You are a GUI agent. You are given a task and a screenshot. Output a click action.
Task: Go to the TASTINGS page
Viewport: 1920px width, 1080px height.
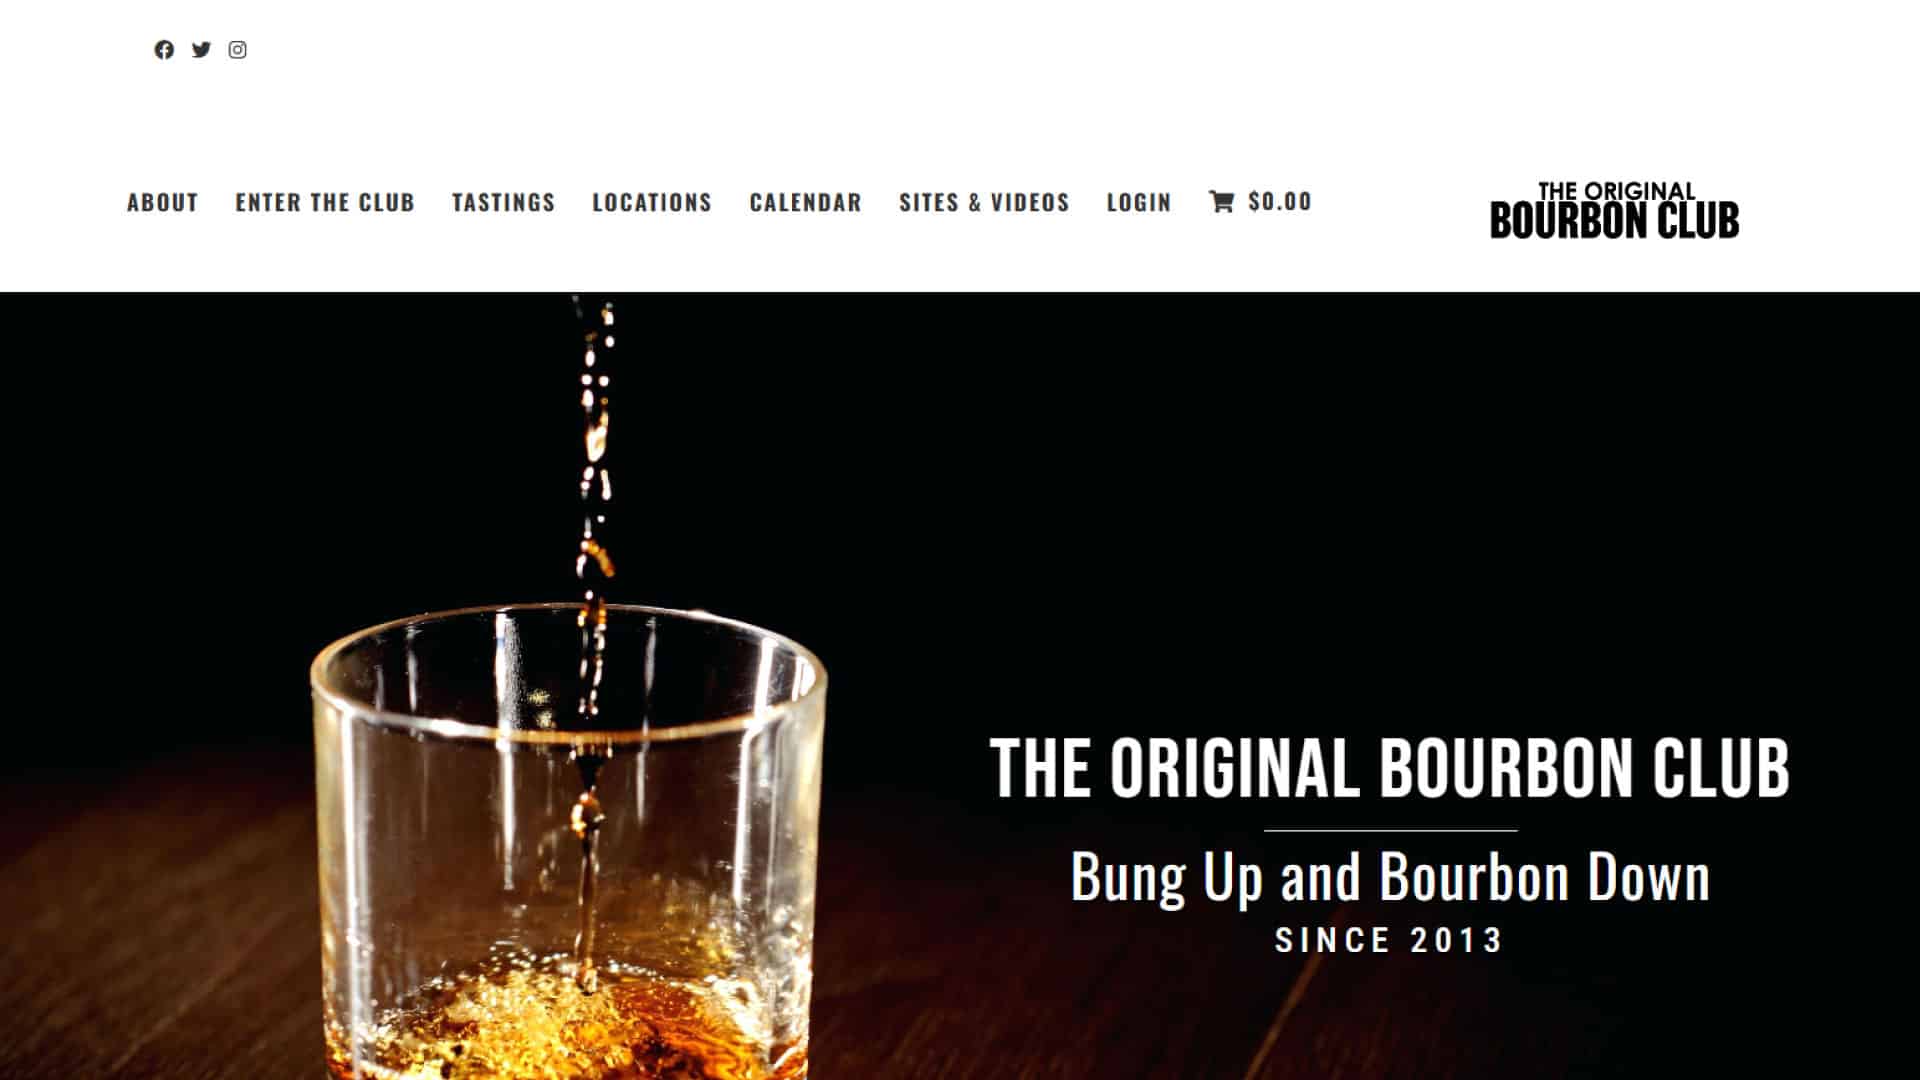503,202
